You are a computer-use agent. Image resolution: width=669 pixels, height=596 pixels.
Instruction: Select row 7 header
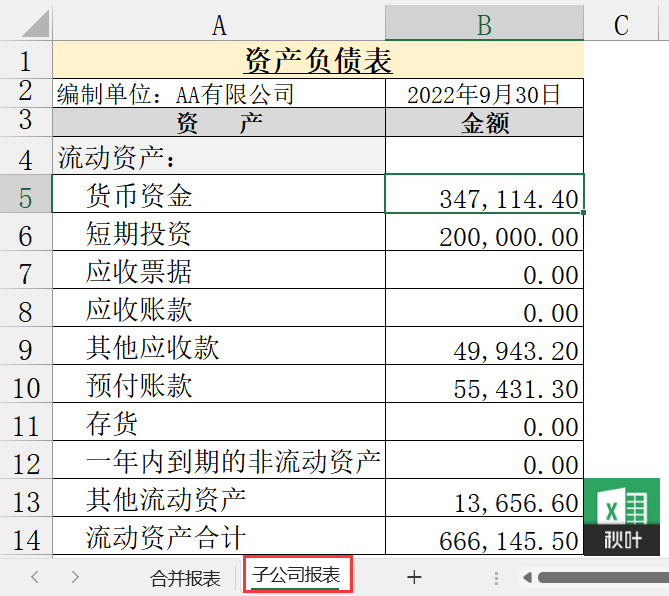pos(26,270)
